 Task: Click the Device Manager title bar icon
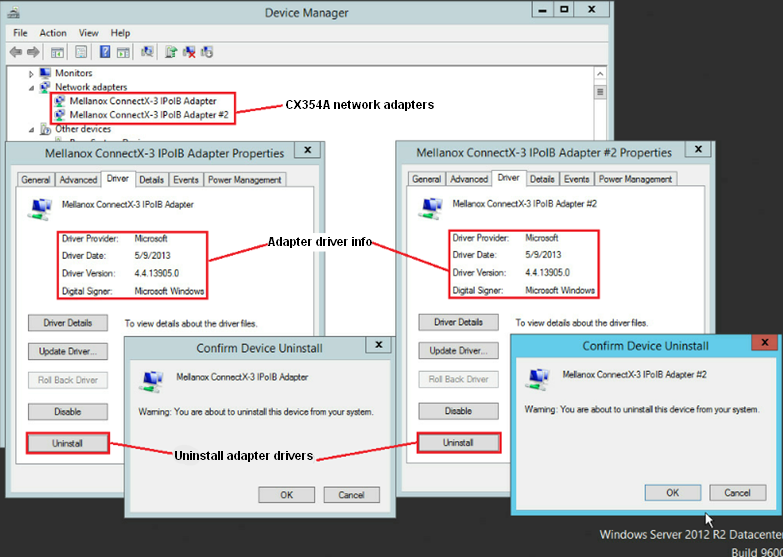[13, 12]
